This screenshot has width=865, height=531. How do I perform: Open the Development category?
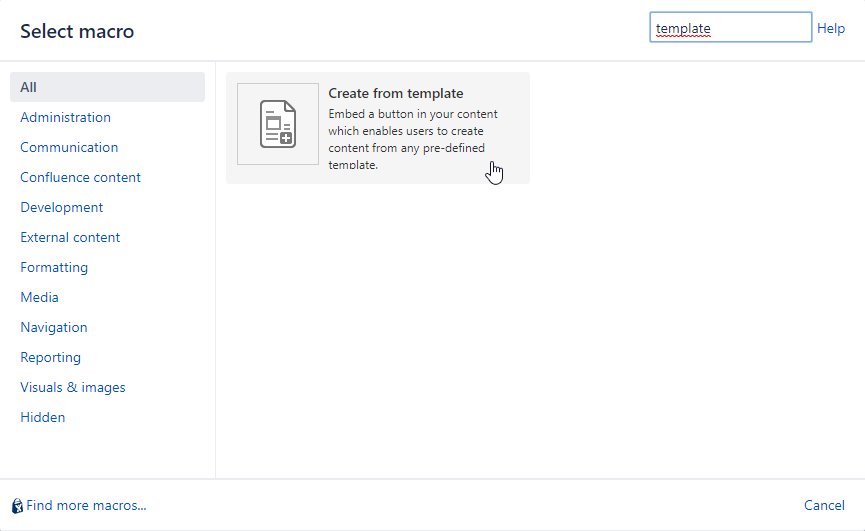click(62, 207)
